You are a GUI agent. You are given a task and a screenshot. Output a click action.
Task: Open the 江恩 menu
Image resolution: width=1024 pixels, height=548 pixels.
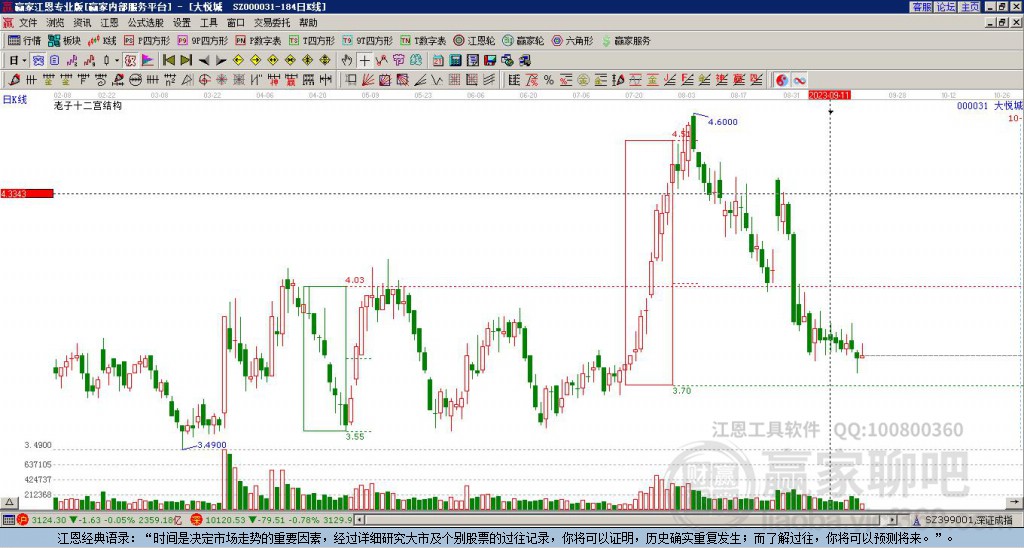[109, 23]
